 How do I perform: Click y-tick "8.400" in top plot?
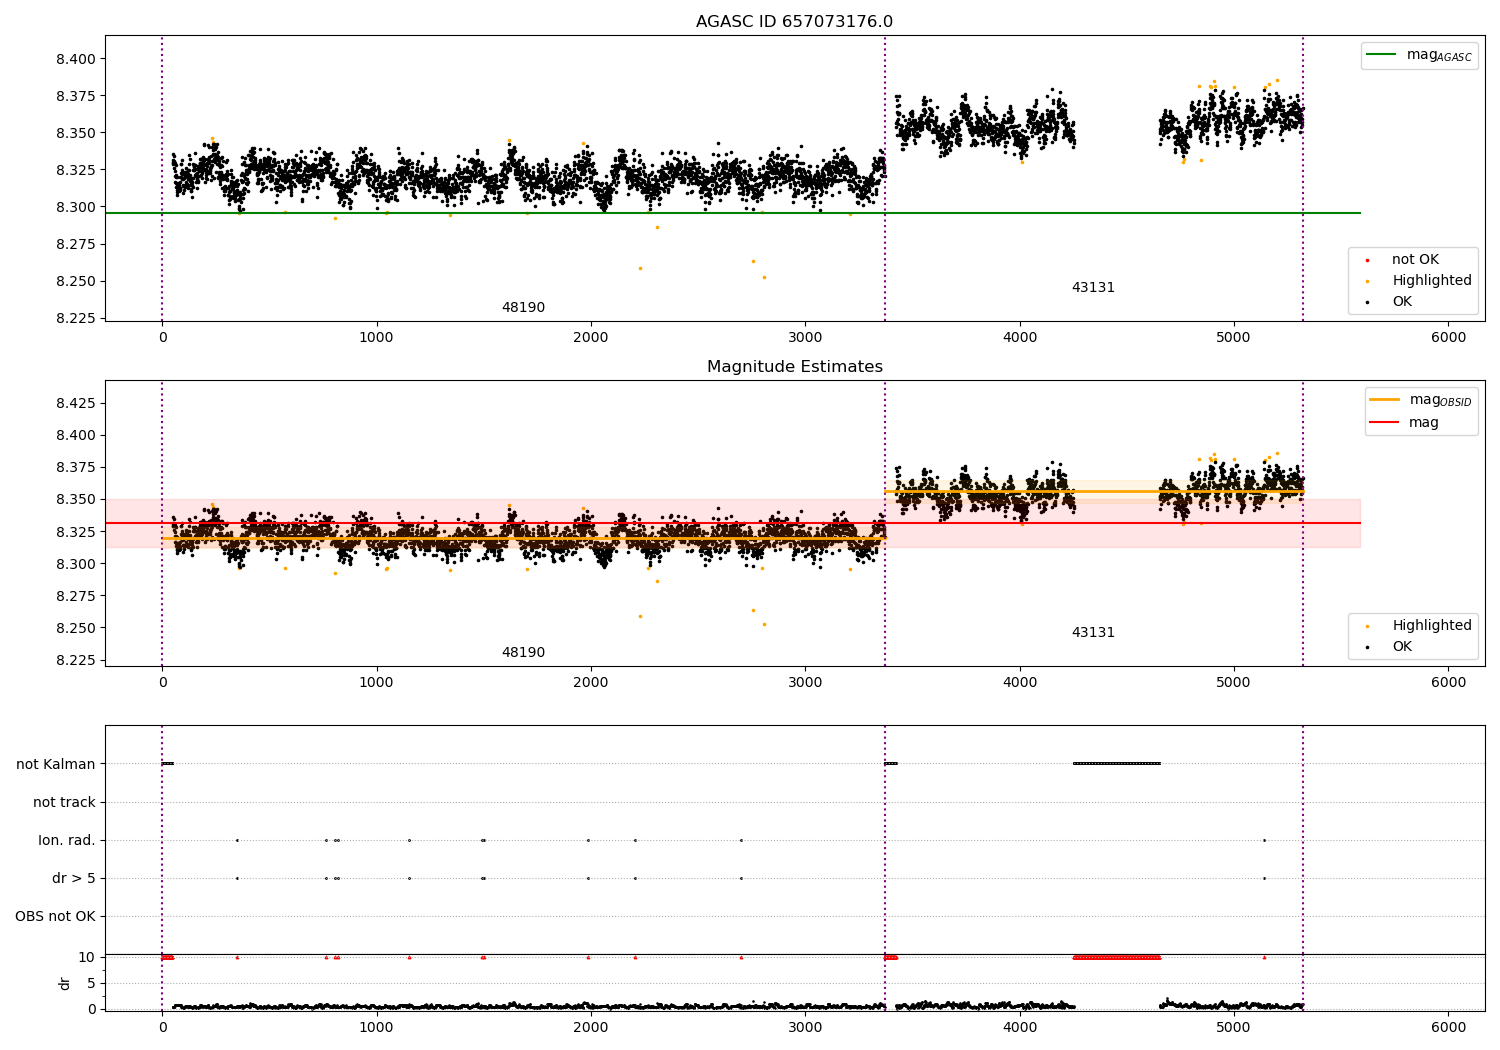76,59
